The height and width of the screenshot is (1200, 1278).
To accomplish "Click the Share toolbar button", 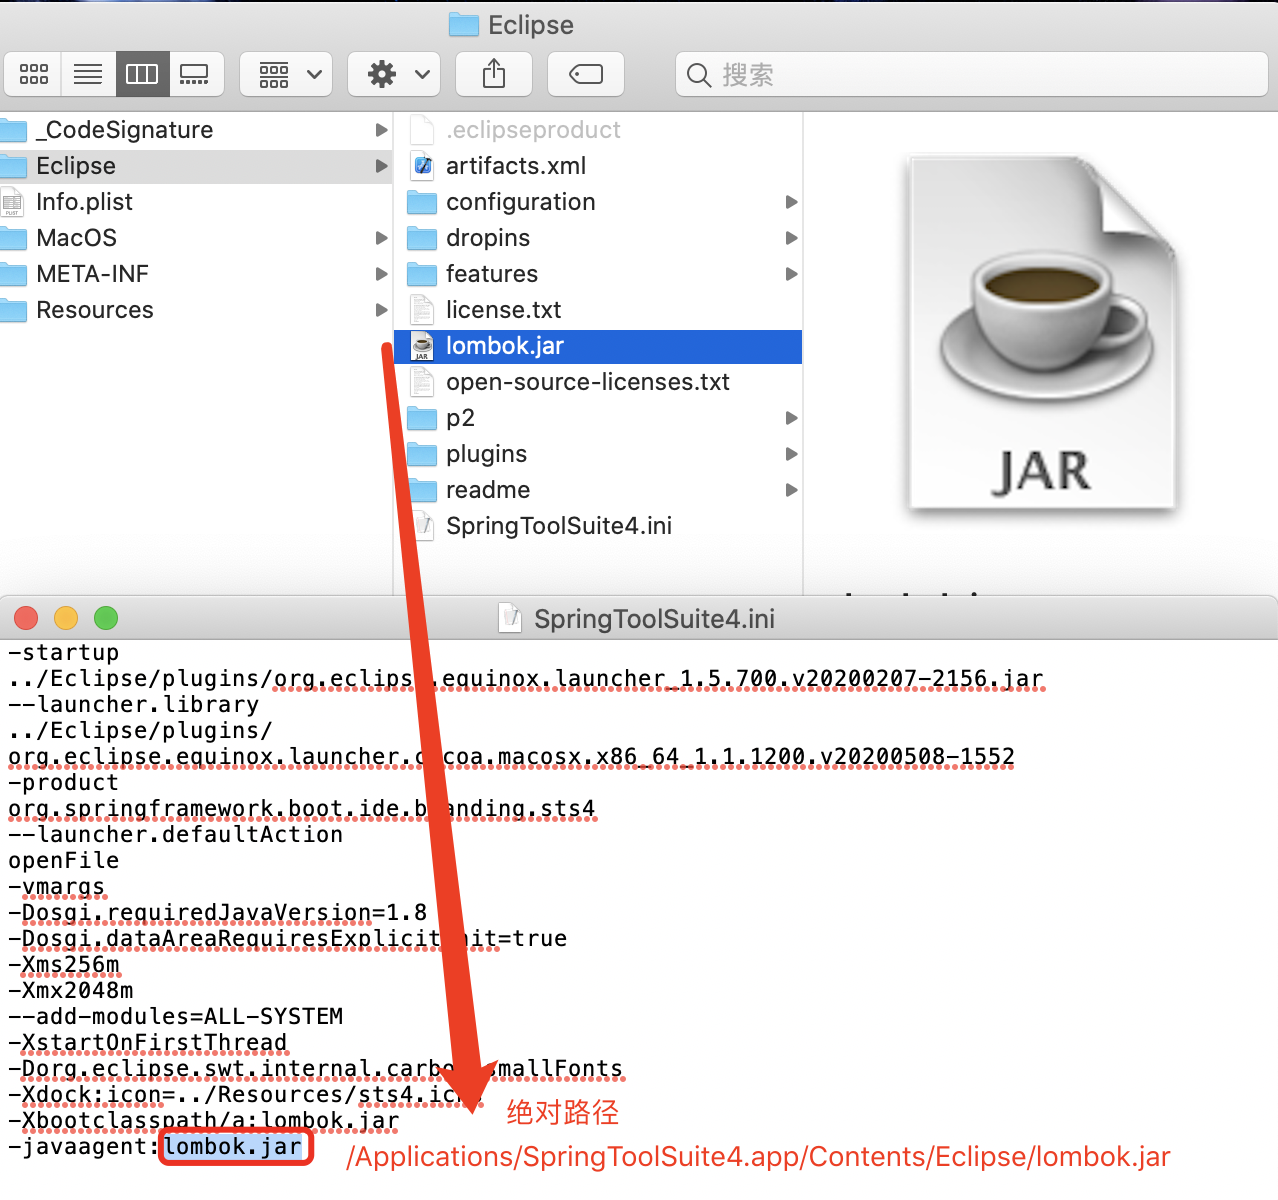I will tap(494, 74).
